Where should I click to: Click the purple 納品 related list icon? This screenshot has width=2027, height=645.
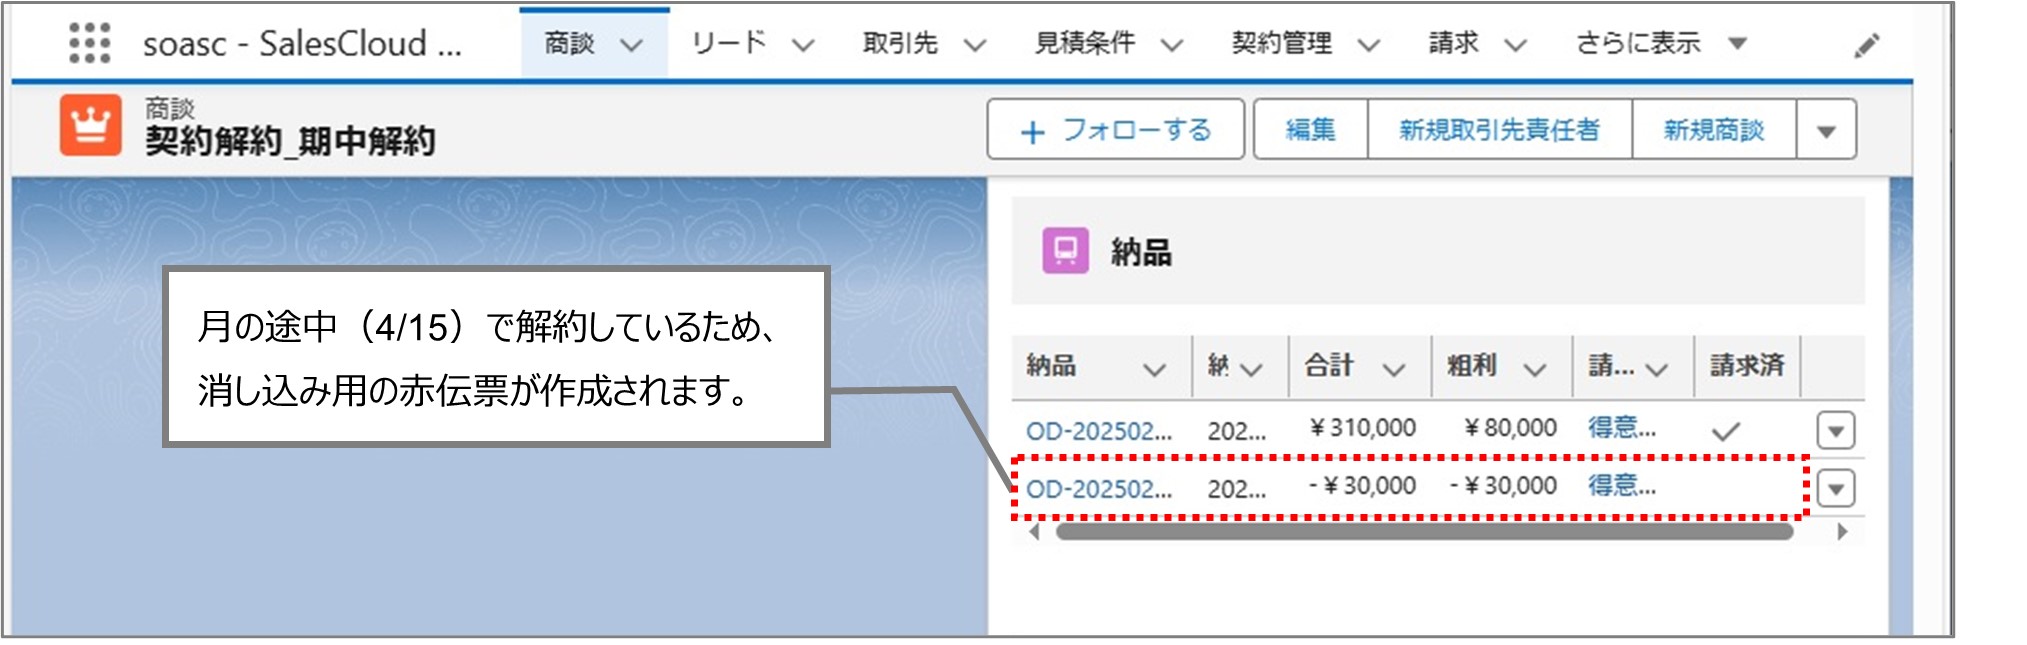(x=1065, y=250)
